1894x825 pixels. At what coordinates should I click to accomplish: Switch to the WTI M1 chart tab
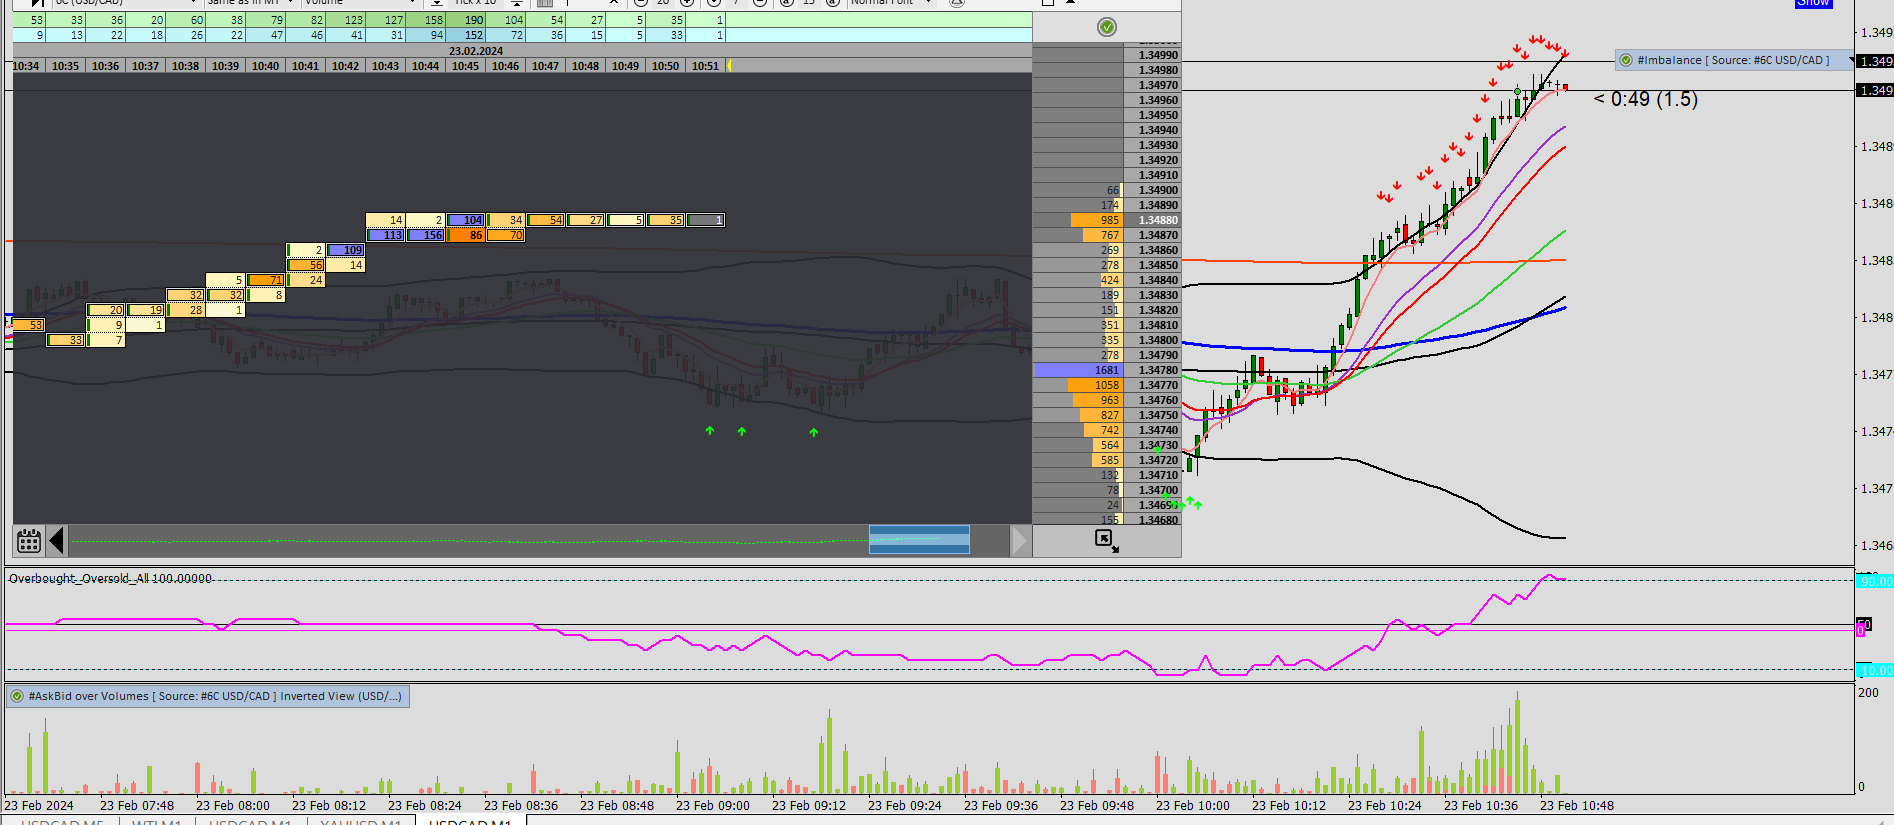coord(157,823)
